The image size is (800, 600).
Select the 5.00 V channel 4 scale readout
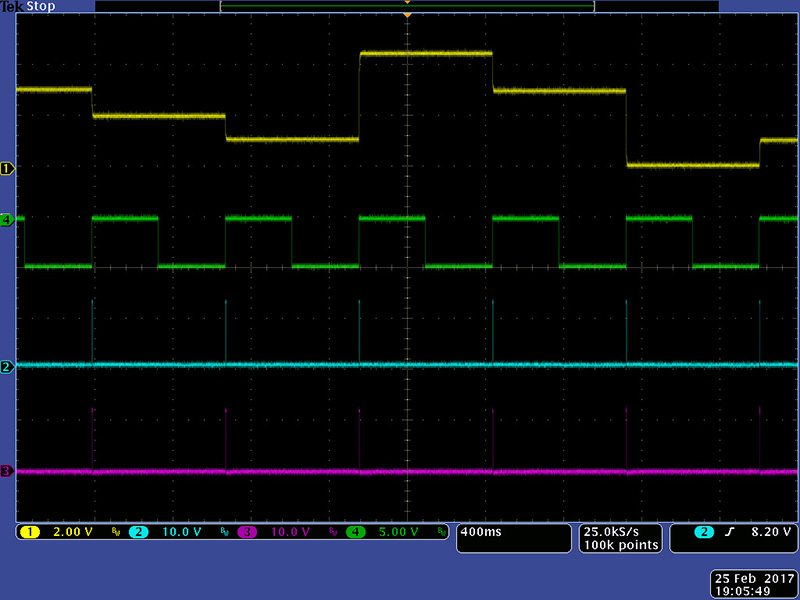(397, 532)
